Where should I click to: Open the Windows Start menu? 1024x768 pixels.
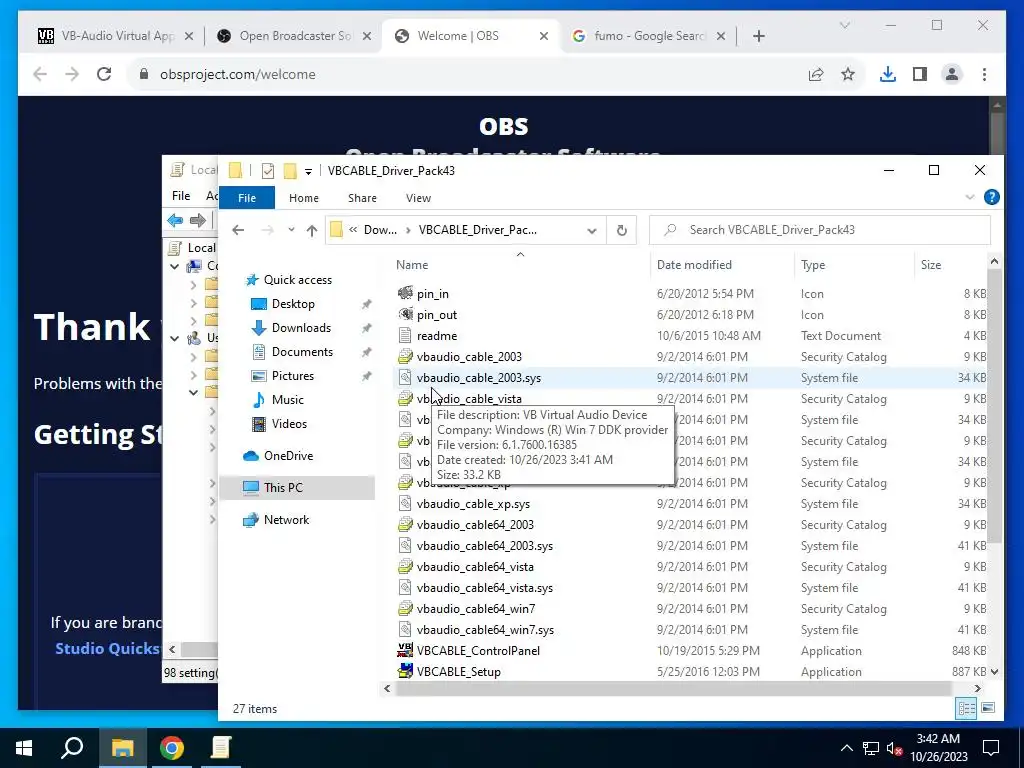coord(24,748)
